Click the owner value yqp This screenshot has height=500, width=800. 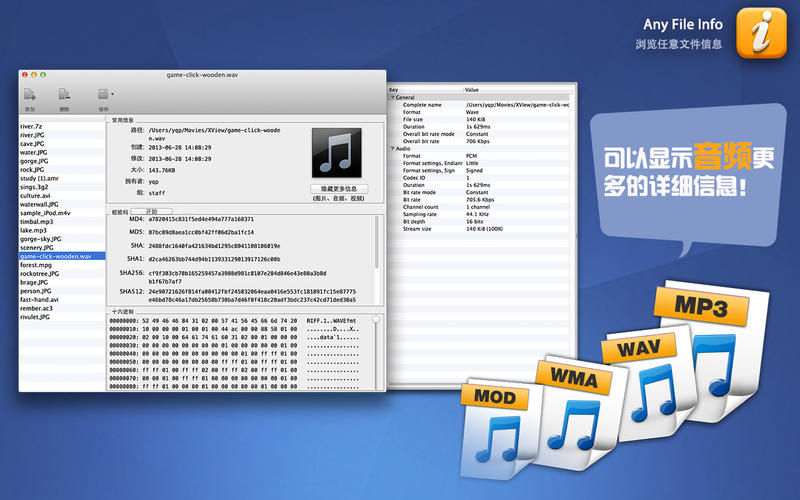point(154,182)
